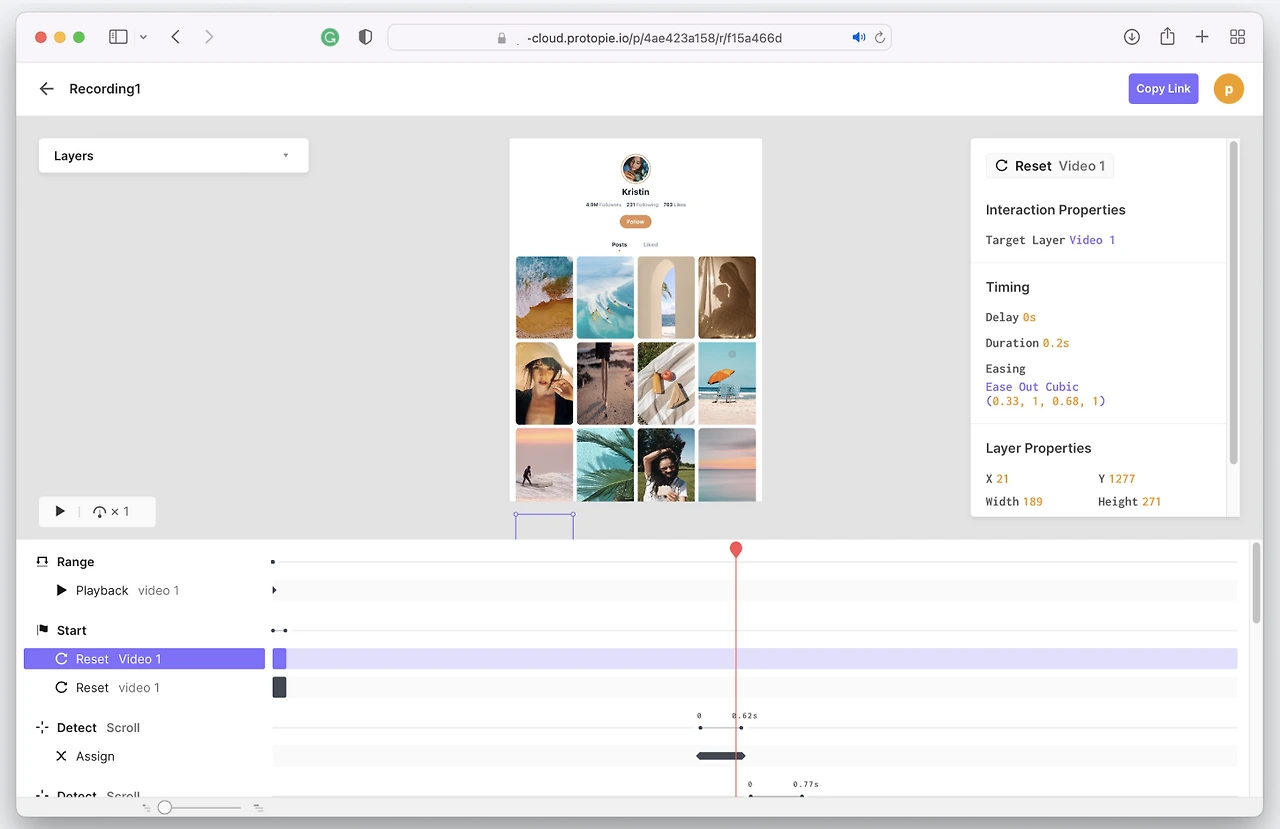The image size is (1280, 829).
Task: Select the Playback video 1 row
Action: 144,591
